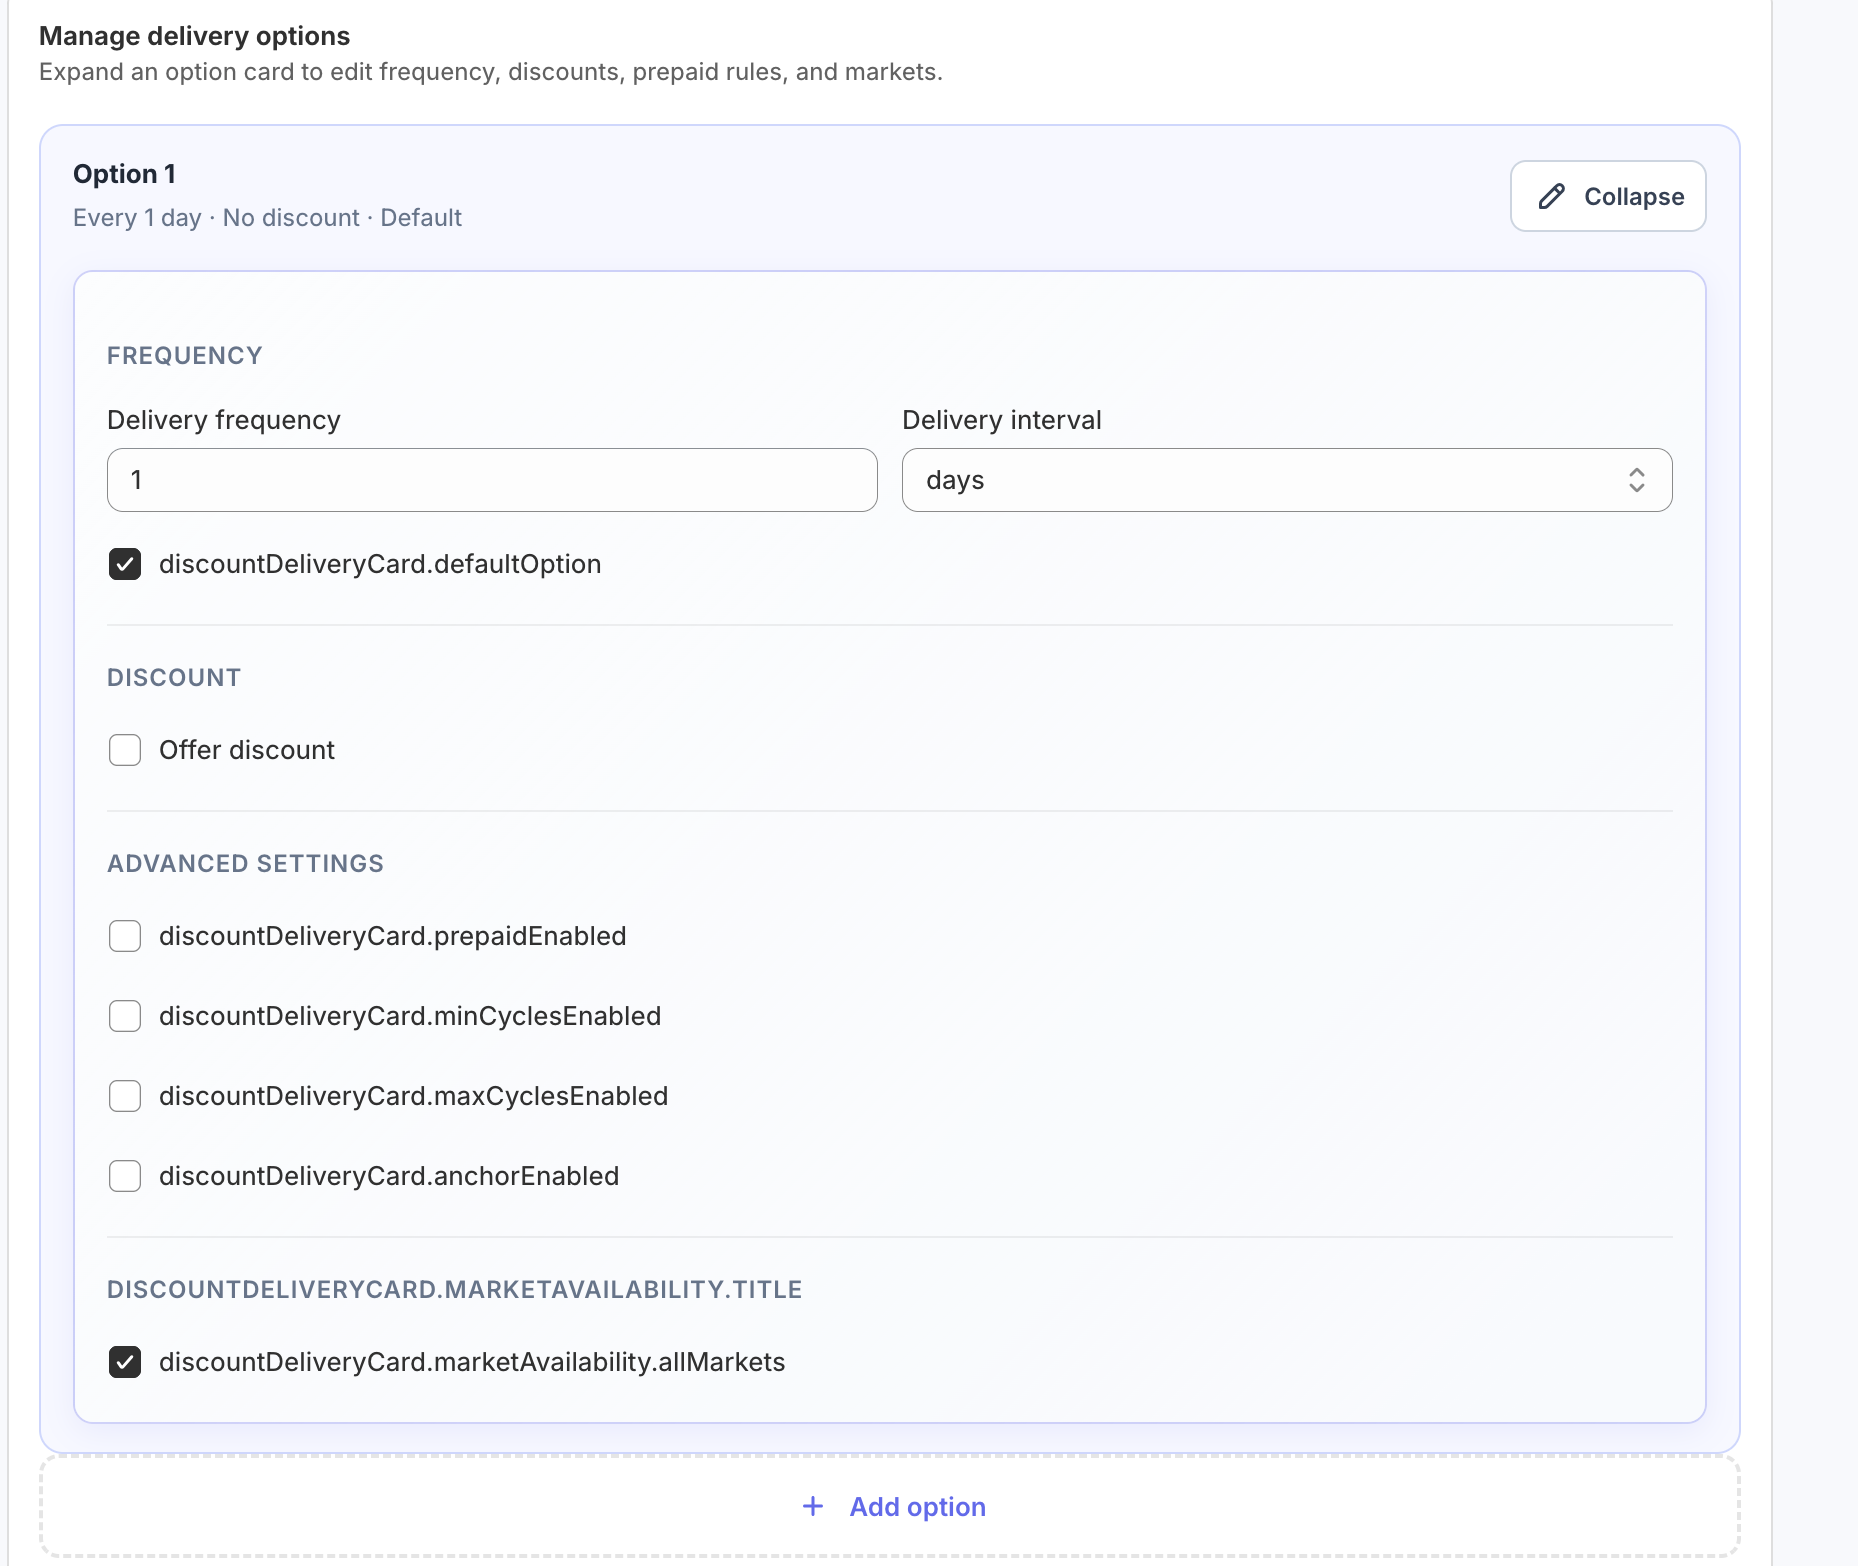The height and width of the screenshot is (1566, 1858).
Task: Open the Delivery interval days dropdown
Action: pos(1287,480)
